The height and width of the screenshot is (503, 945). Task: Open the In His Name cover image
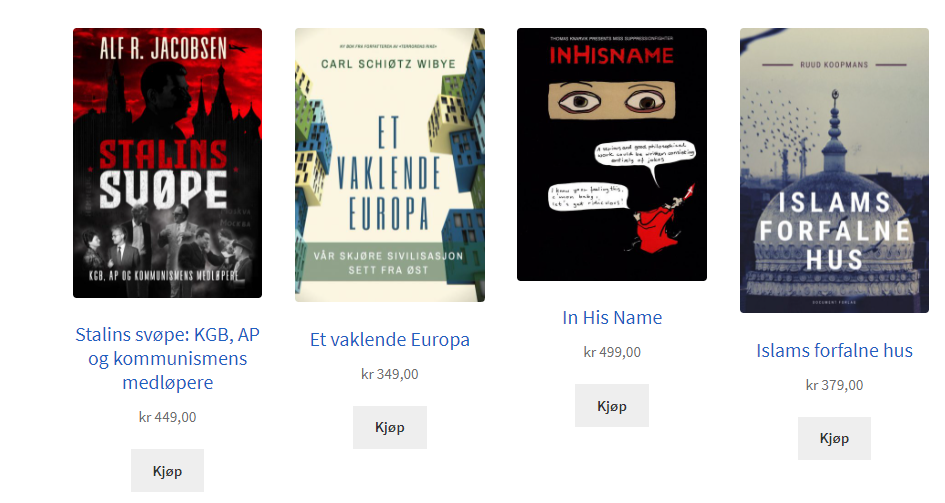click(612, 154)
